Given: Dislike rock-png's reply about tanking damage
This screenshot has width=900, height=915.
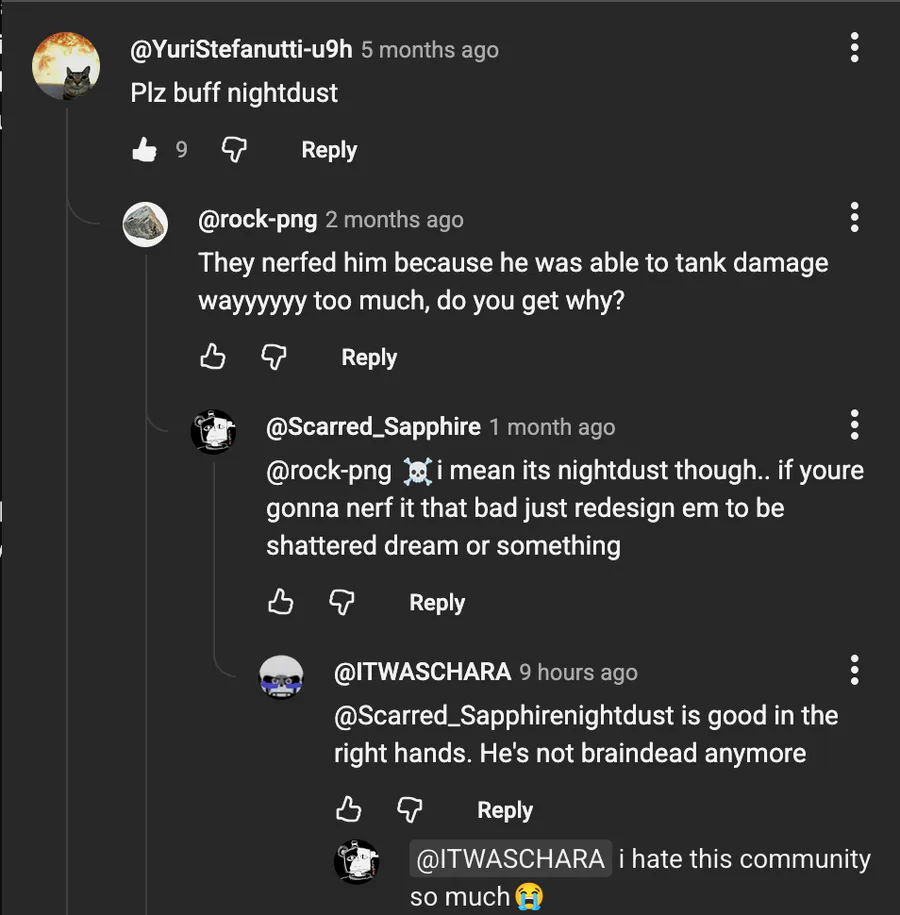Looking at the screenshot, I should [274, 357].
